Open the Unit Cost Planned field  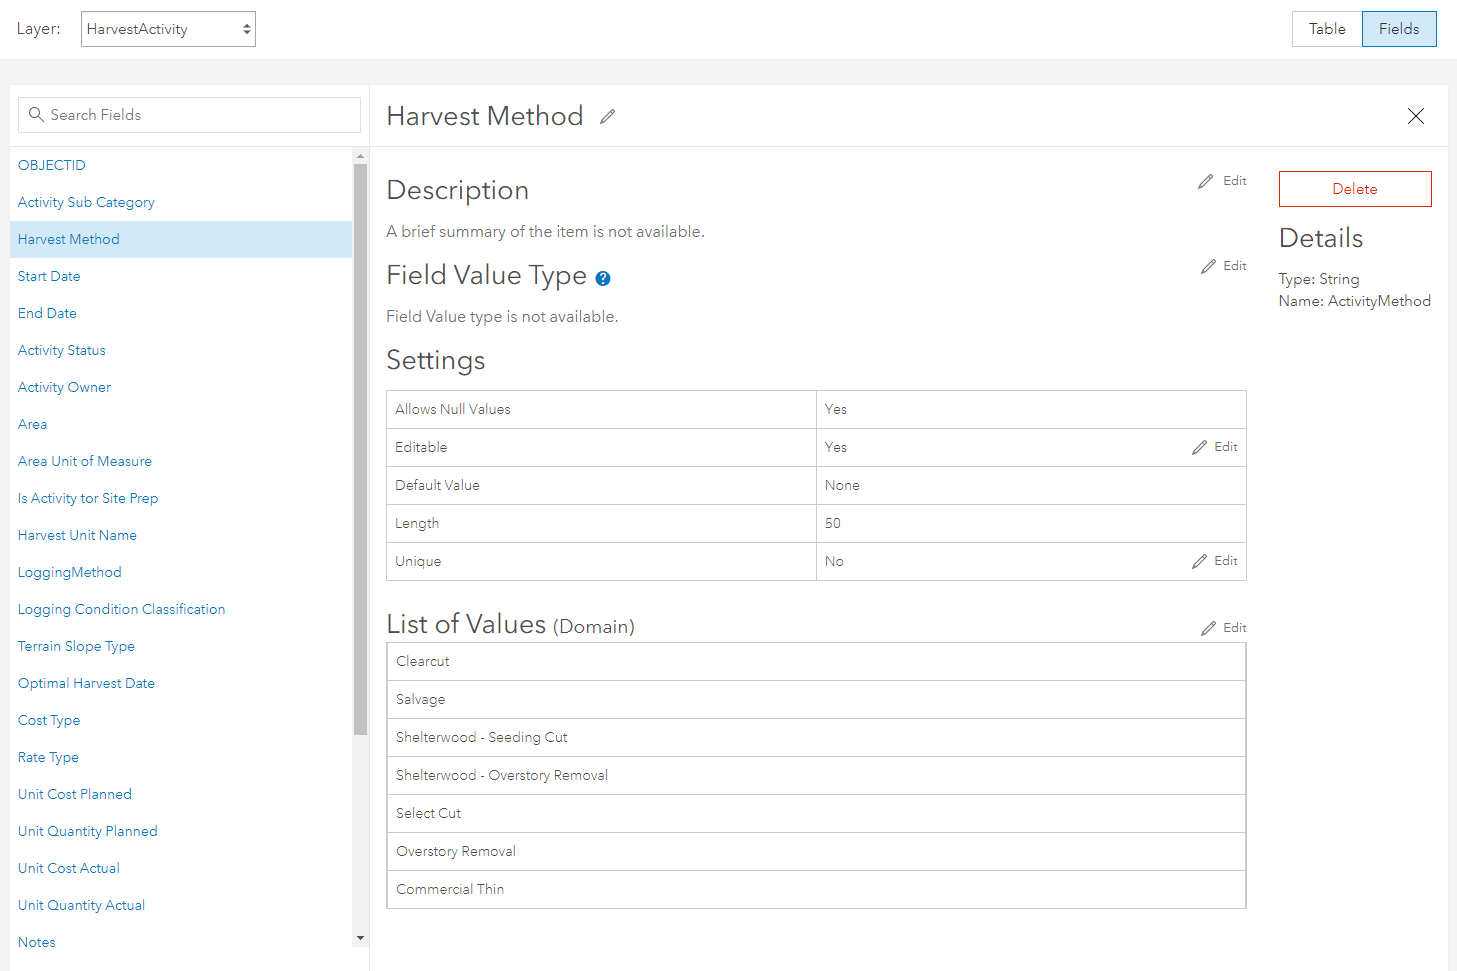[x=75, y=794]
